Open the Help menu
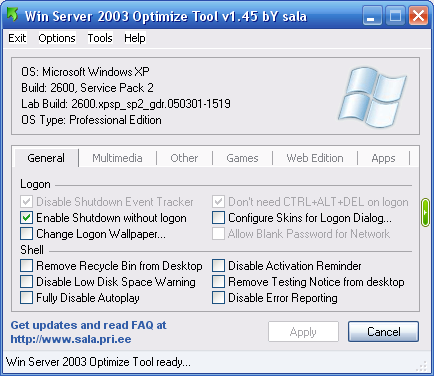The width and height of the screenshot is (434, 376). (x=135, y=38)
